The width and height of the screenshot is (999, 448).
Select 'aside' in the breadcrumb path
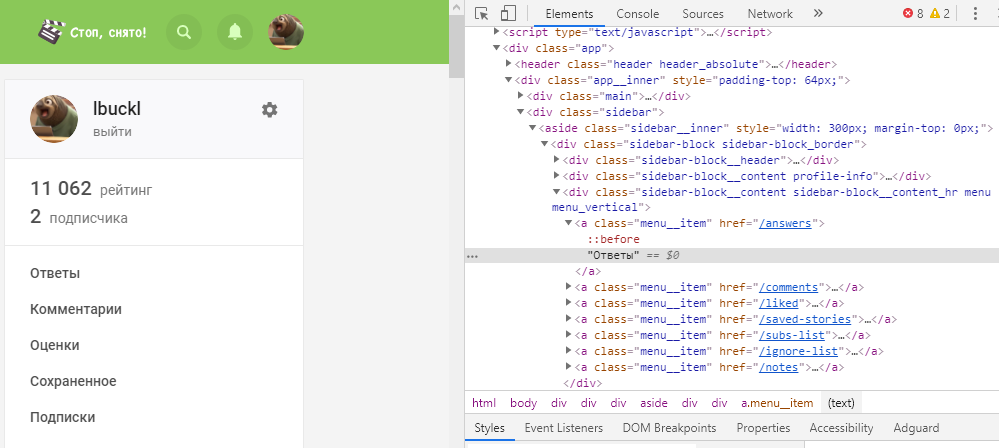(x=653, y=403)
